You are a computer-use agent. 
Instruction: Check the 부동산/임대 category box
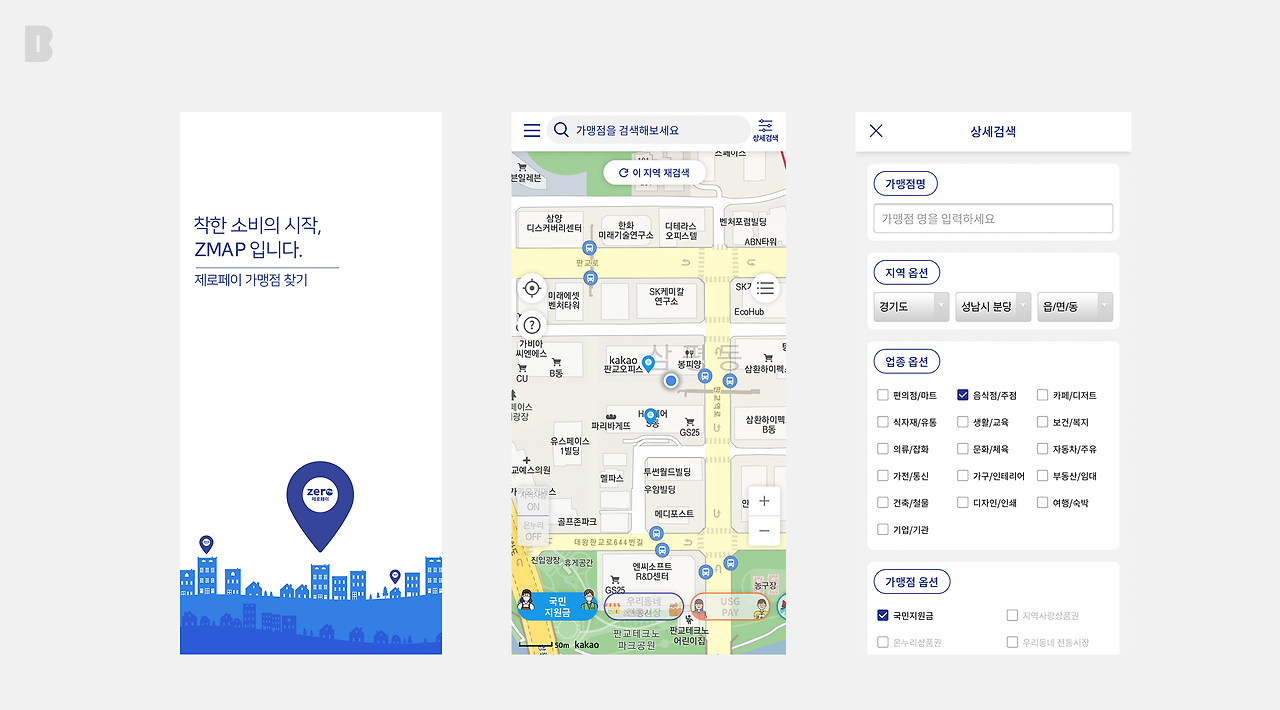[1043, 476]
